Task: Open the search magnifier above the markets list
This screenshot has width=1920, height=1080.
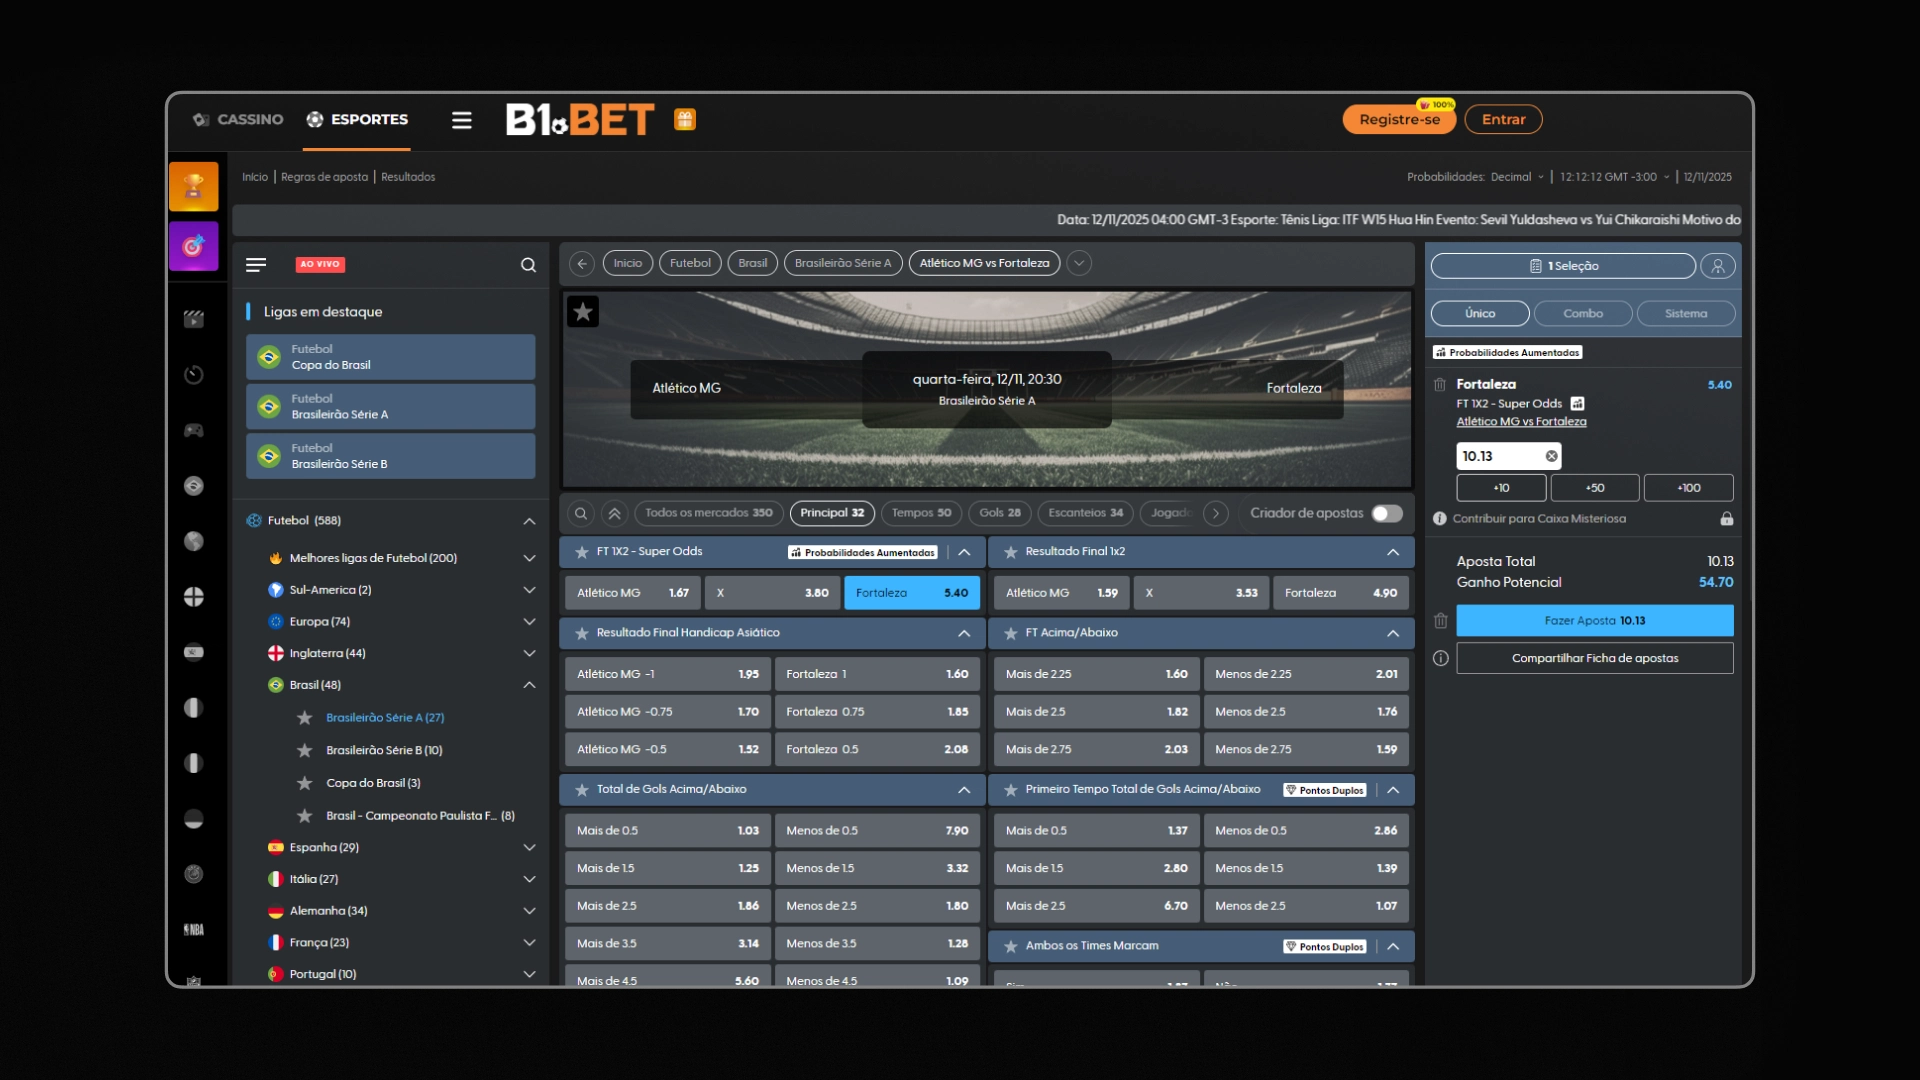Action: [580, 513]
